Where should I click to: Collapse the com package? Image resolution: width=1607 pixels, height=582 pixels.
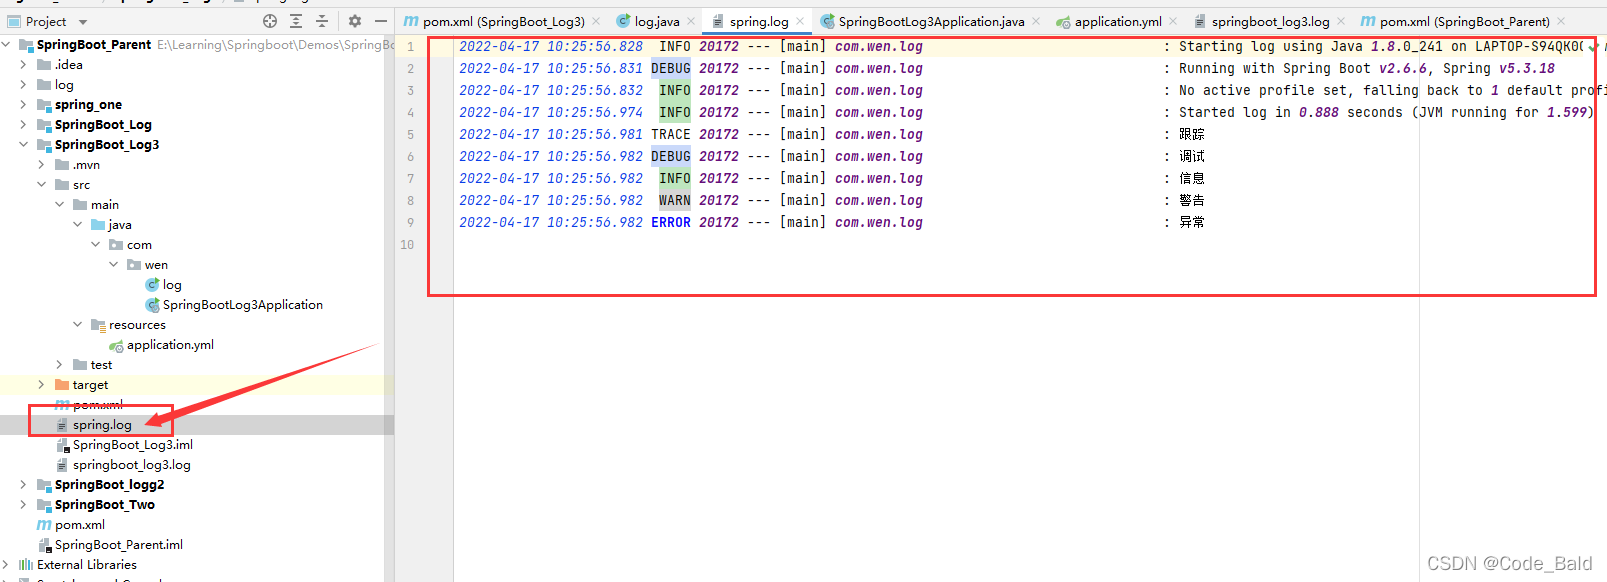[96, 244]
